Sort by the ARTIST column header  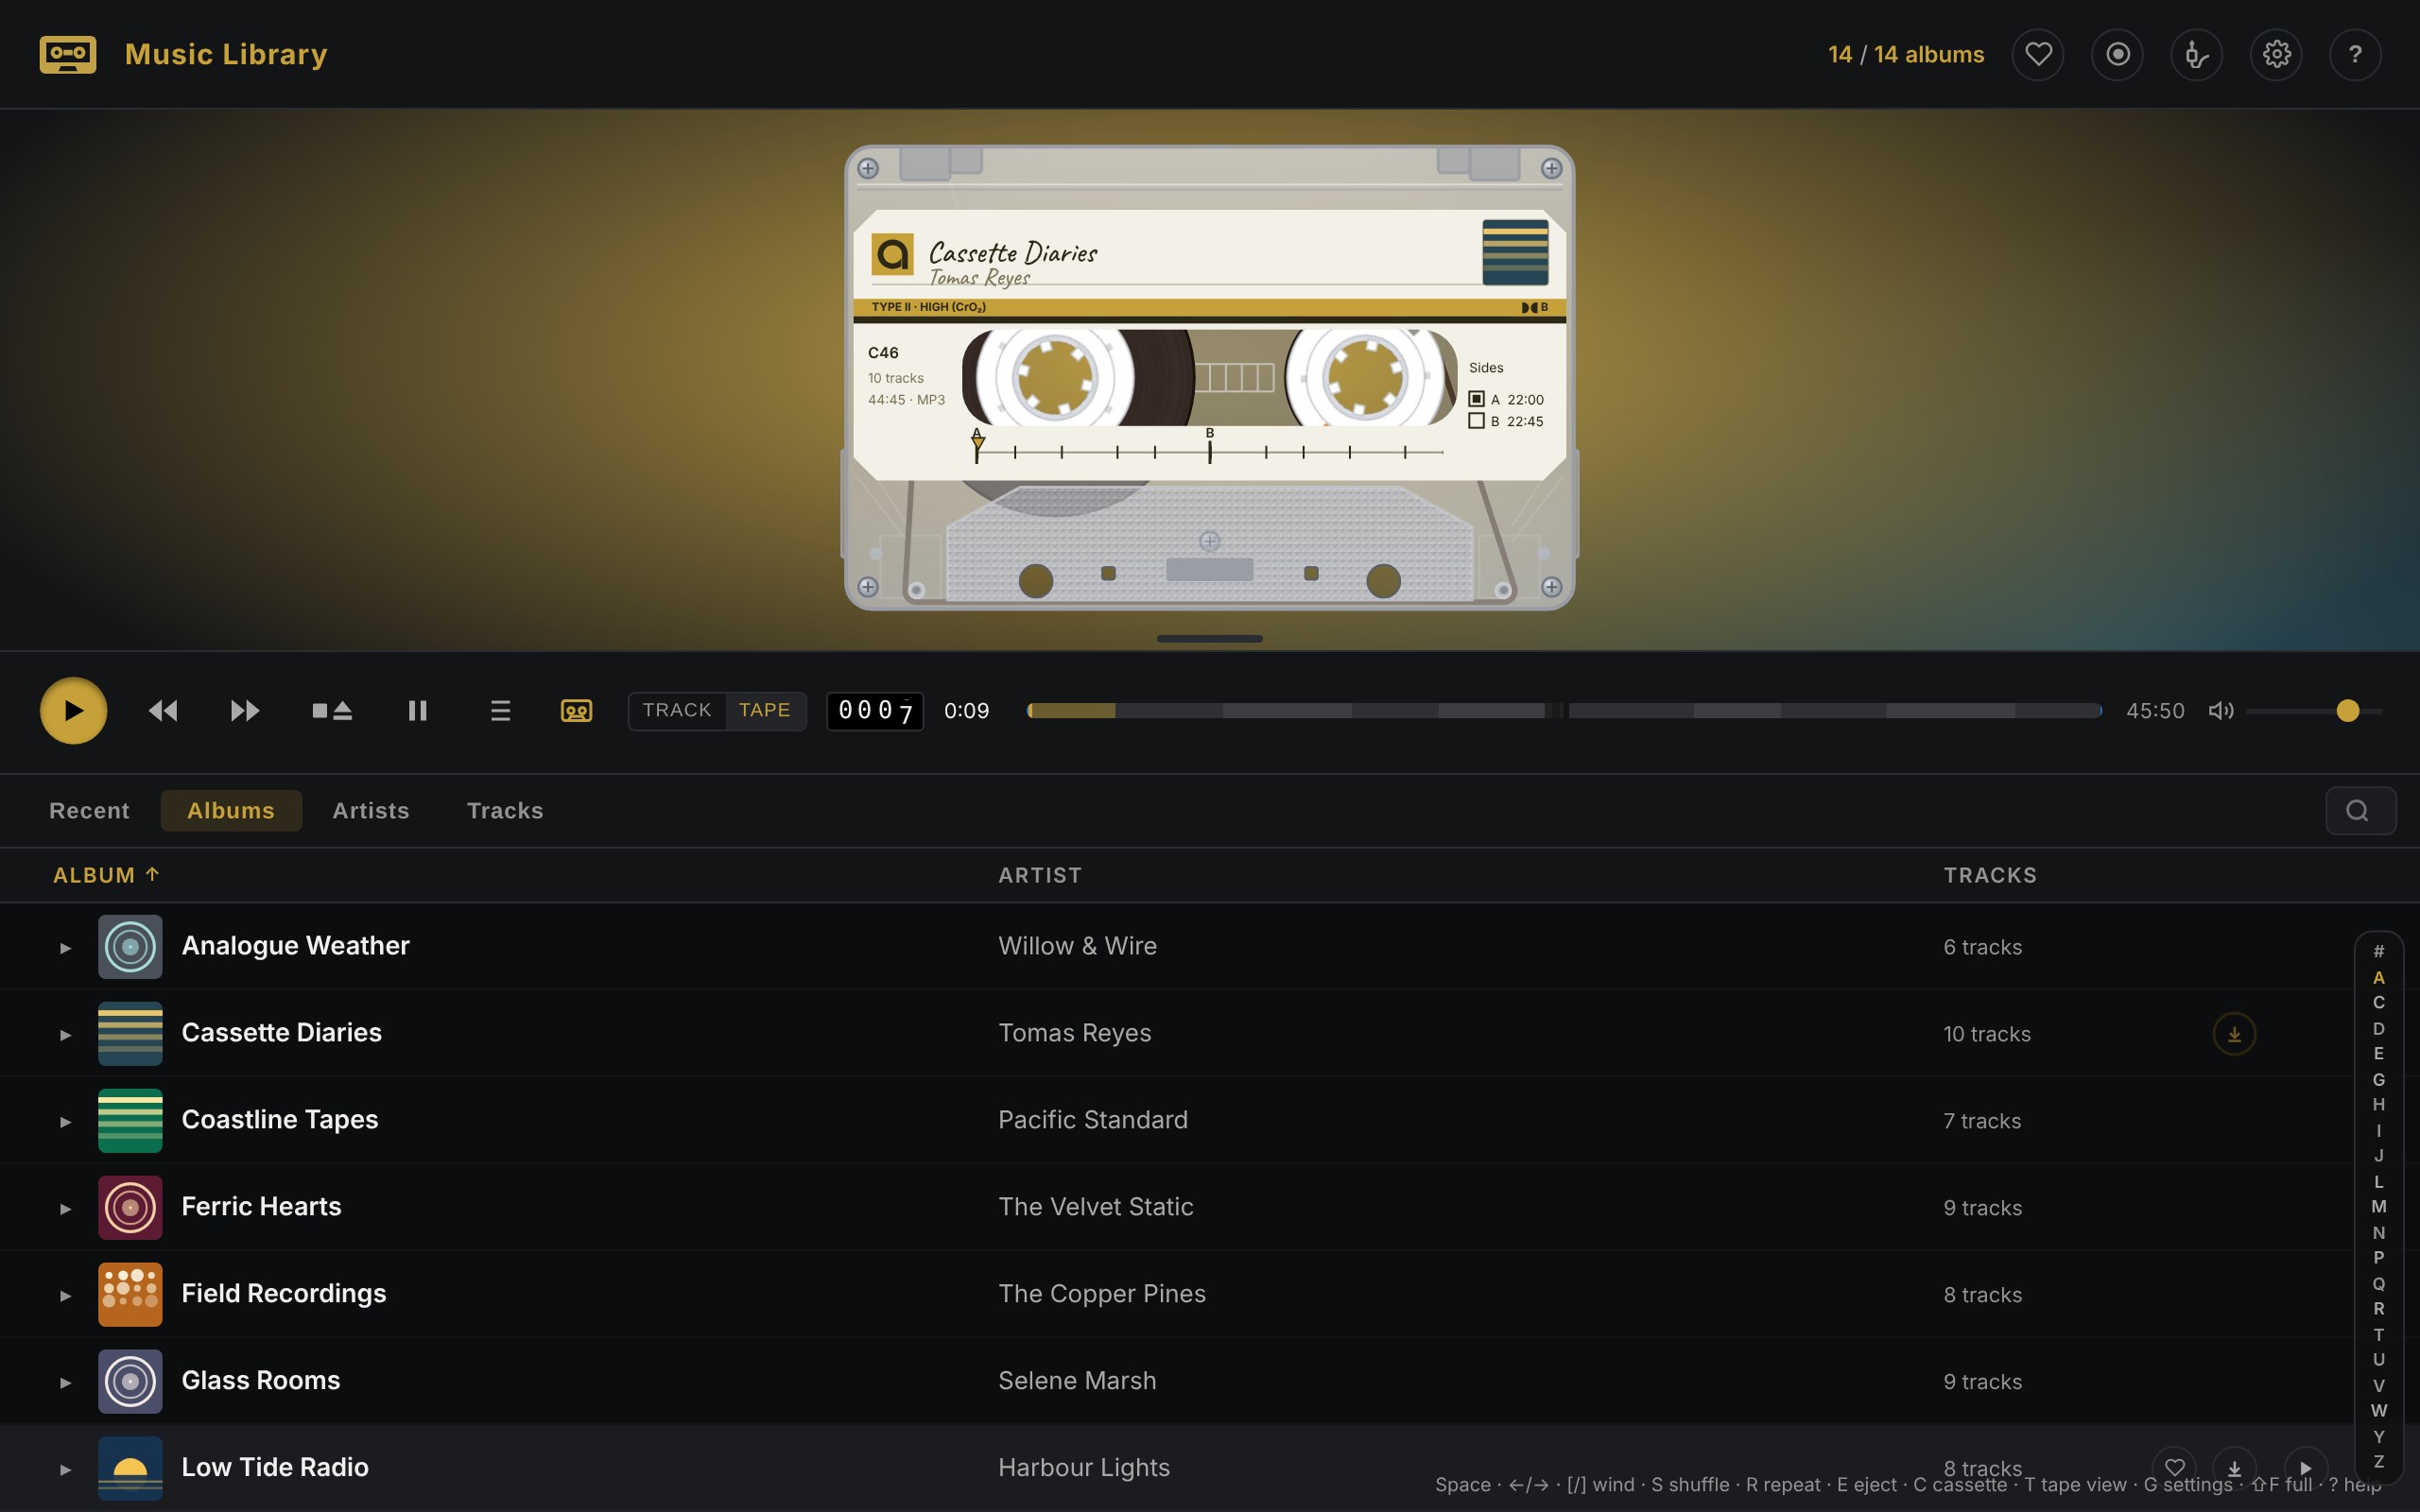point(1040,875)
